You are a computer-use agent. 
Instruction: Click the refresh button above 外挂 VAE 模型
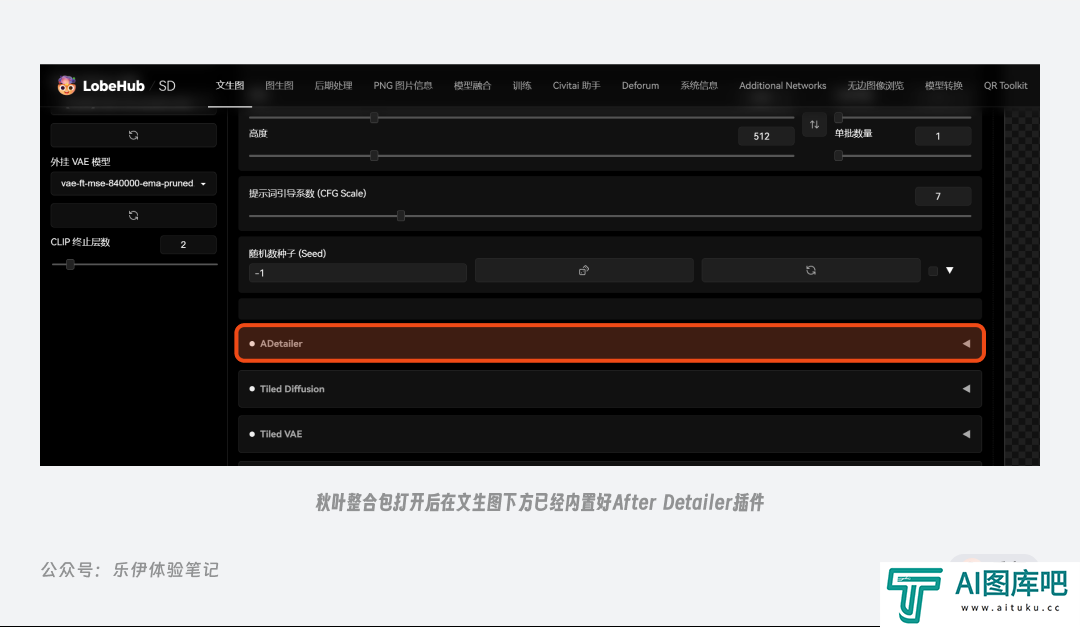(133, 135)
